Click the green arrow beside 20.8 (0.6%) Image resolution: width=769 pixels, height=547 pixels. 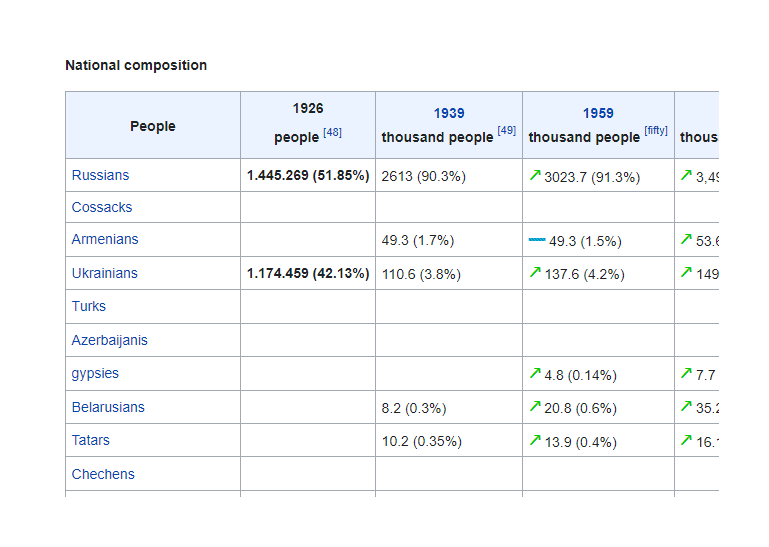(x=535, y=408)
